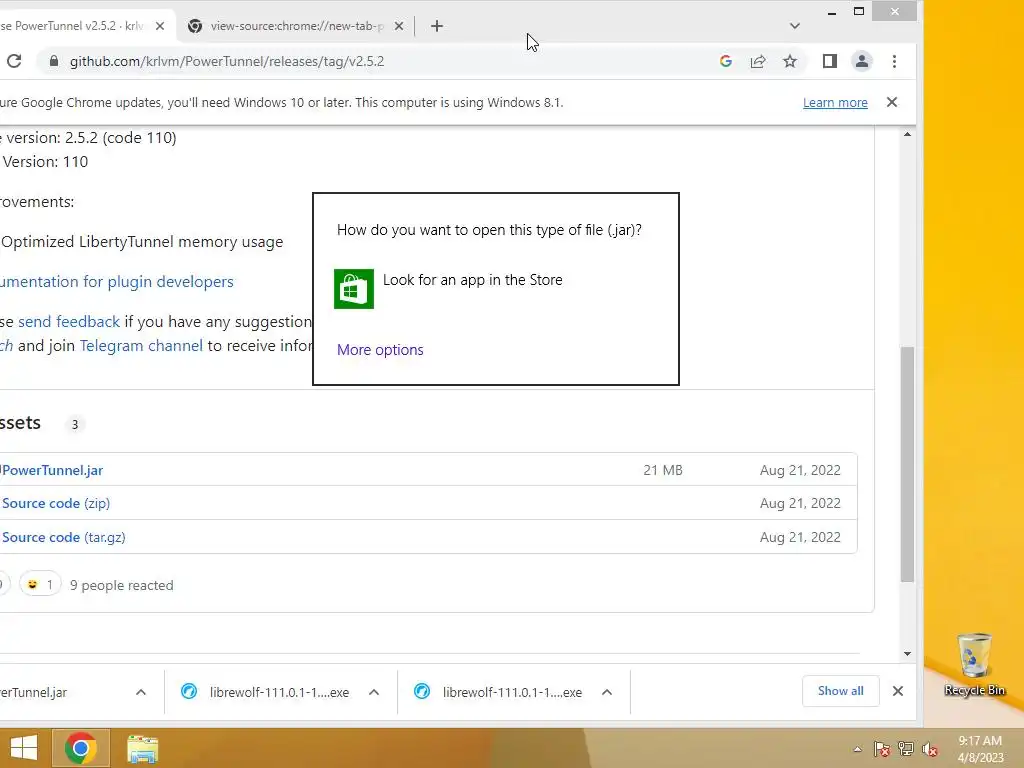The width and height of the screenshot is (1024, 768).
Task: Close the view-source tab
Action: click(399, 26)
